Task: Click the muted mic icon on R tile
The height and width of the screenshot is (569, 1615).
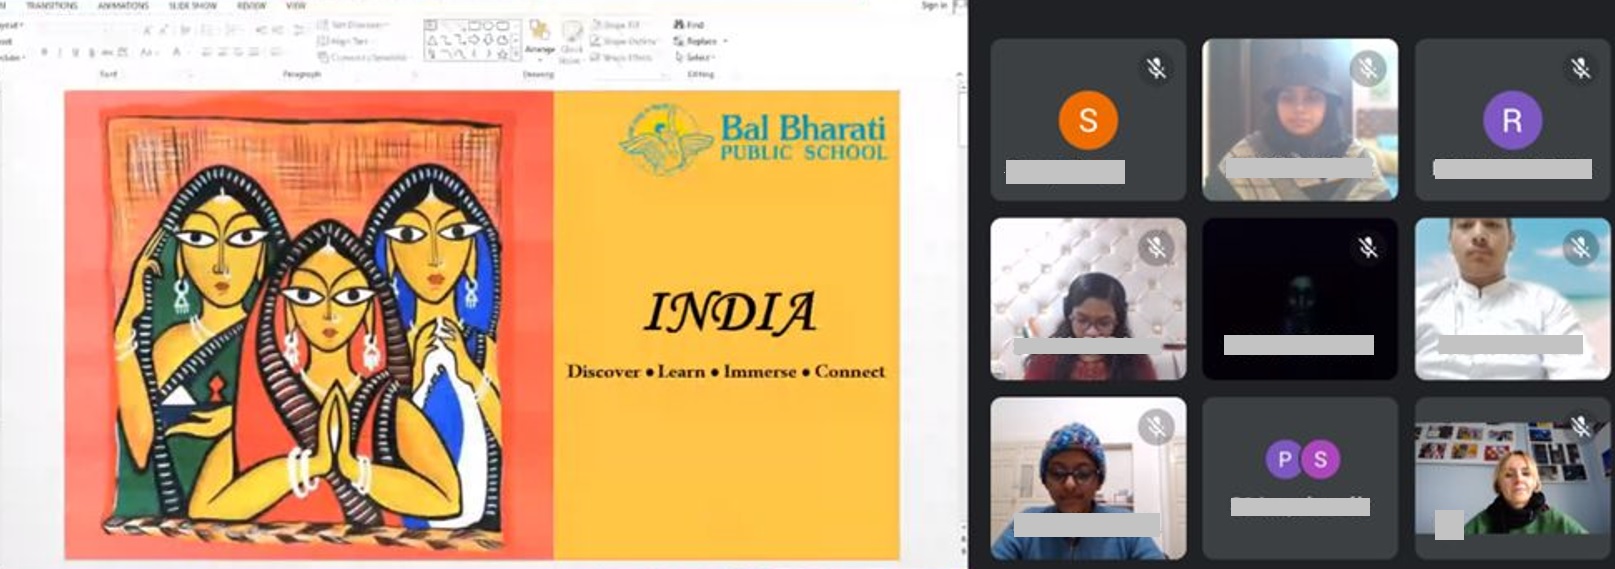Action: [x=1580, y=68]
